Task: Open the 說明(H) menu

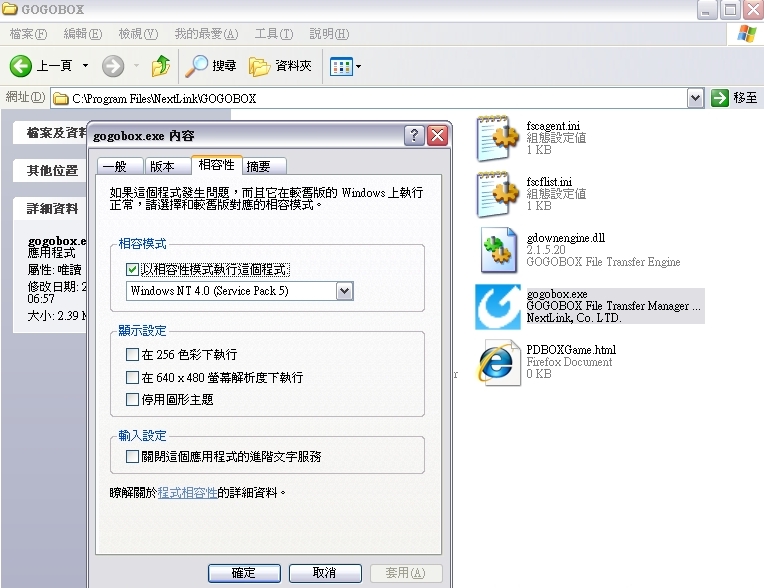Action: tap(329, 34)
